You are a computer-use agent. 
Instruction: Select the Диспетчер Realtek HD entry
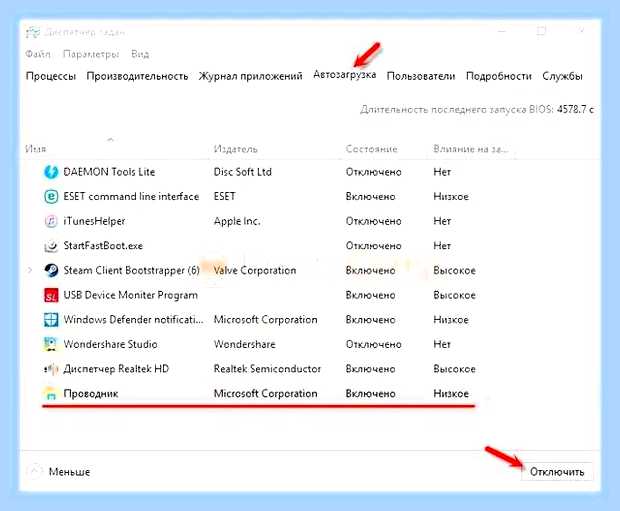tap(116, 369)
